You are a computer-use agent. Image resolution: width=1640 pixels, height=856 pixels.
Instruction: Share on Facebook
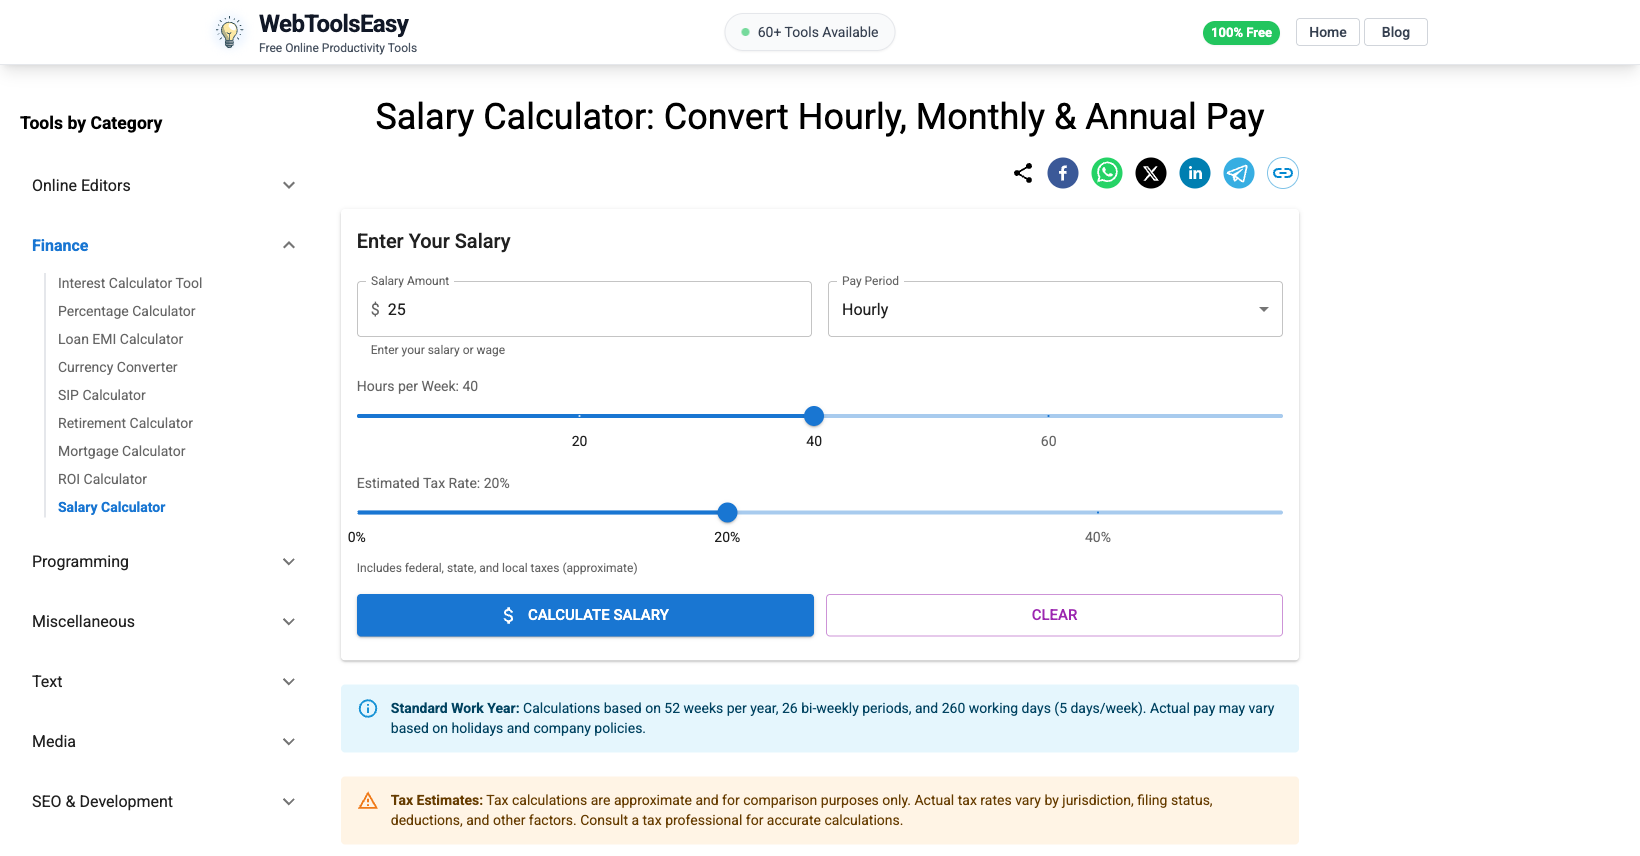[x=1063, y=173]
